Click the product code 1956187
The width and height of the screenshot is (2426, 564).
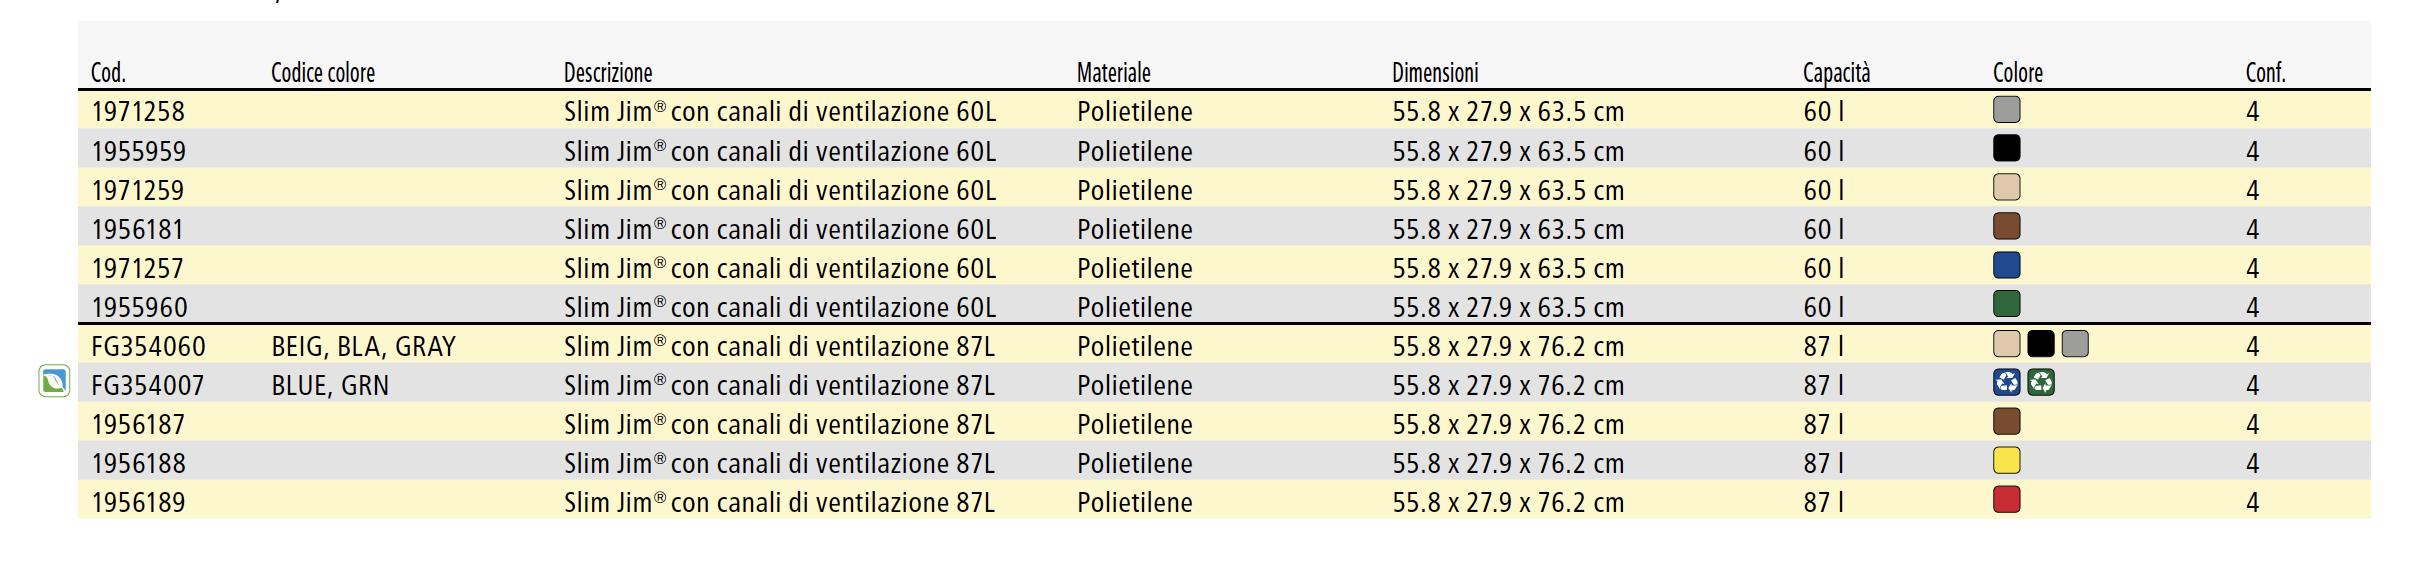click(x=138, y=425)
